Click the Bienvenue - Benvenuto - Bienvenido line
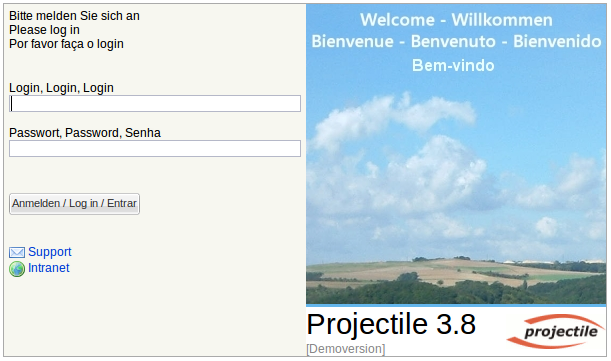Viewport: 611px width, 361px height. 456,41
